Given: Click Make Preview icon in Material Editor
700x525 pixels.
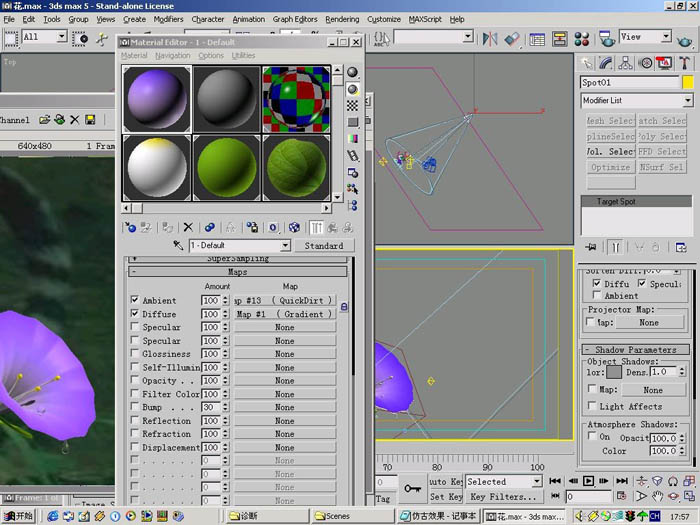Looking at the screenshot, I should pyautogui.click(x=353, y=156).
